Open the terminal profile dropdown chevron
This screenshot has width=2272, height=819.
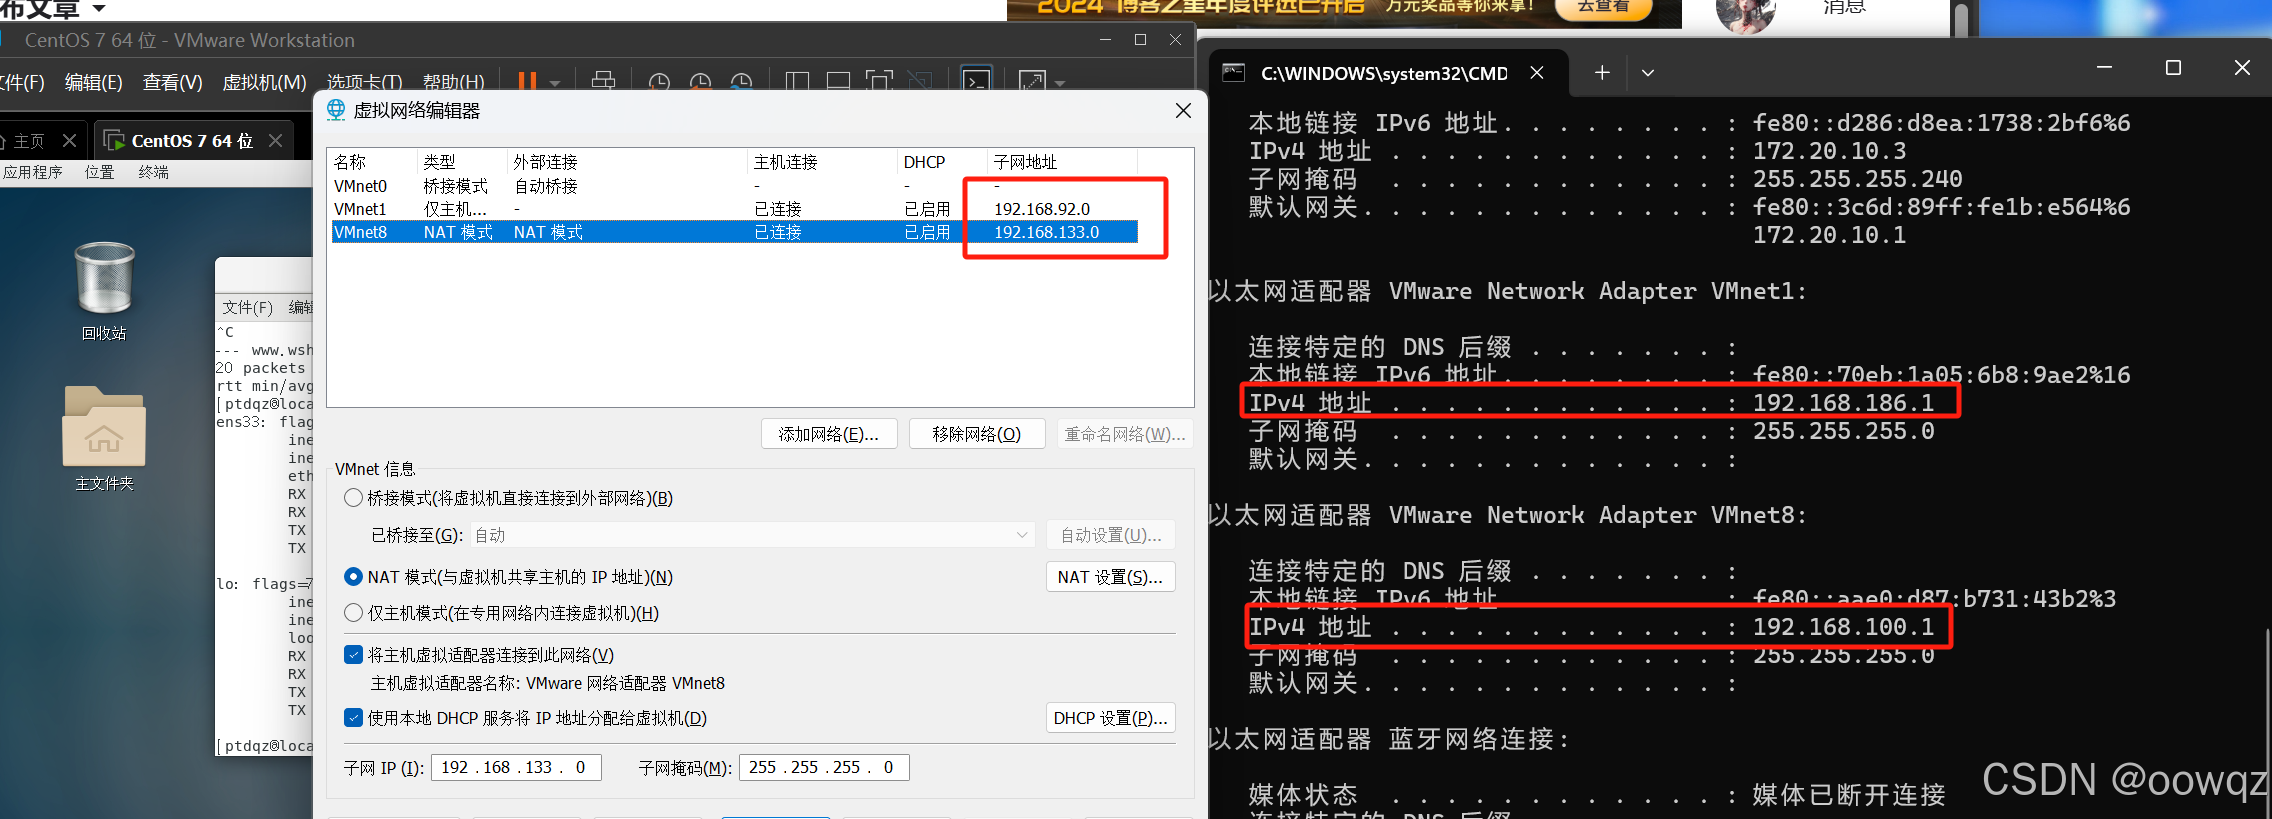coord(1648,73)
